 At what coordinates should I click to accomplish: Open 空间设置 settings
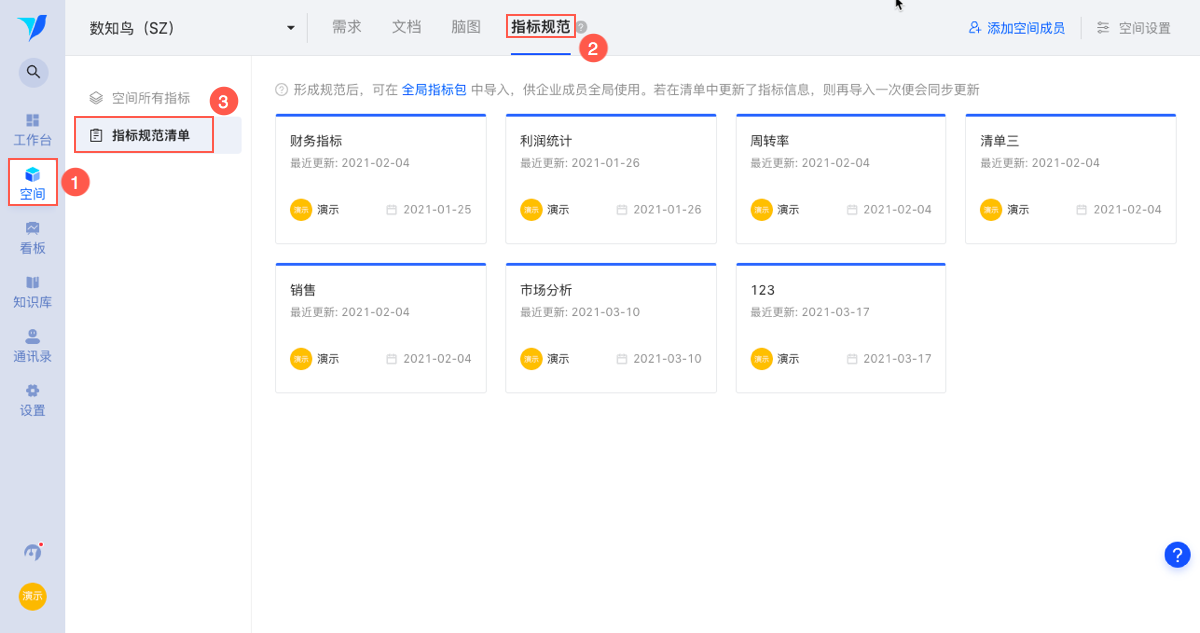coord(1134,28)
